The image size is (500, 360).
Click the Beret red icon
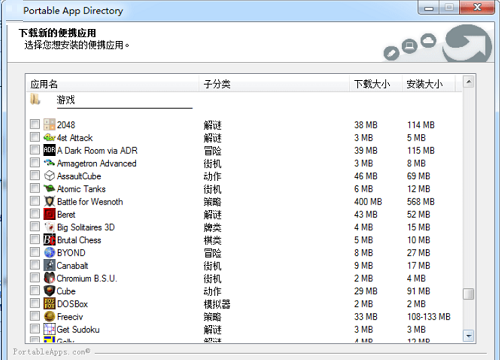coord(49,214)
